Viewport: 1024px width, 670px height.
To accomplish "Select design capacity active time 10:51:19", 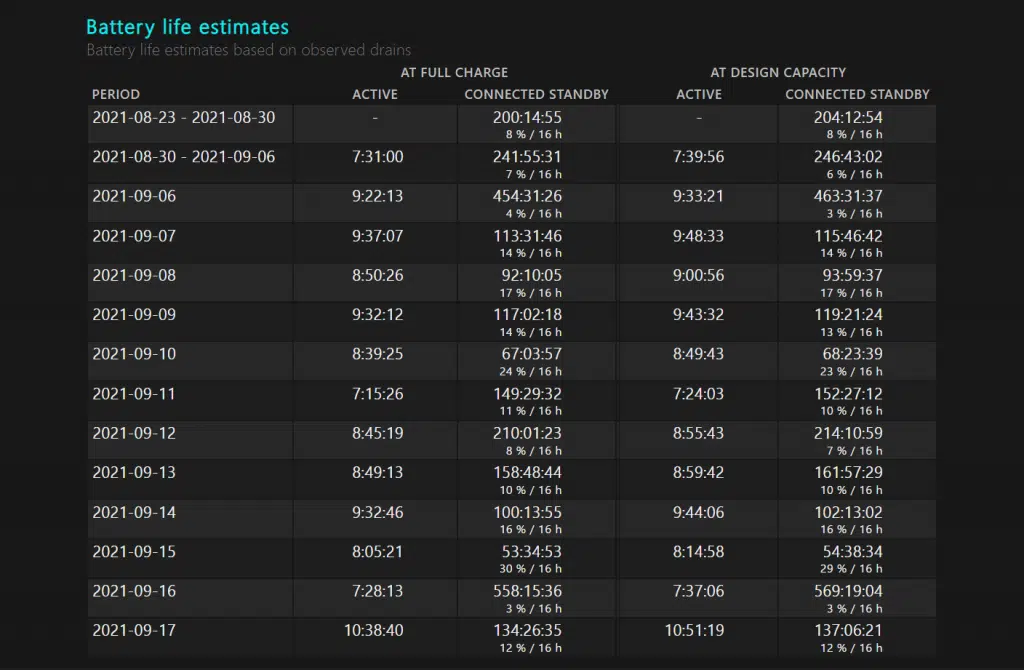I will click(x=694, y=630).
